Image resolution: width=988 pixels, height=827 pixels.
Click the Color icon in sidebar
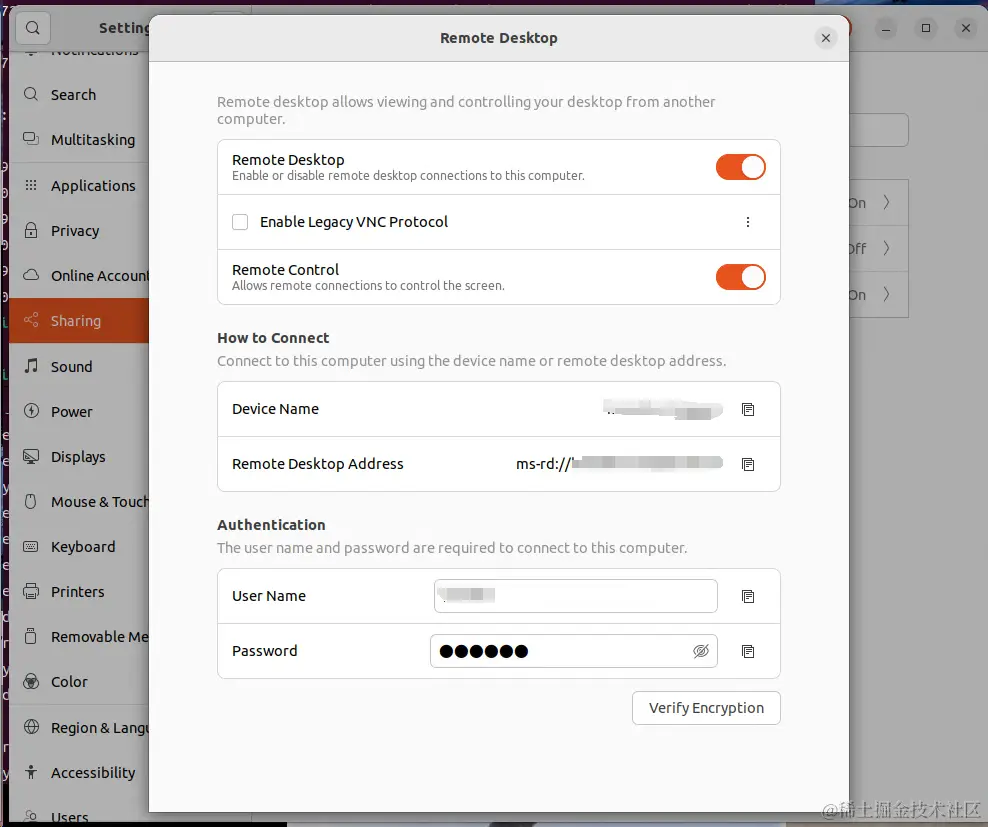31,681
